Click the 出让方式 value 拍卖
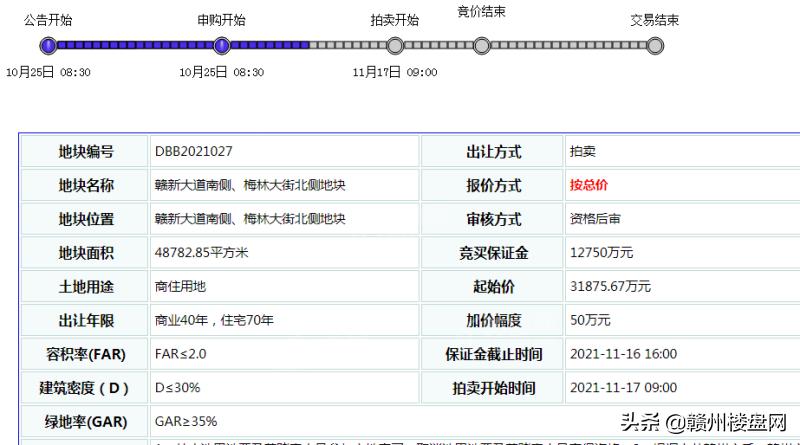This screenshot has height=445, width=800. [x=583, y=152]
